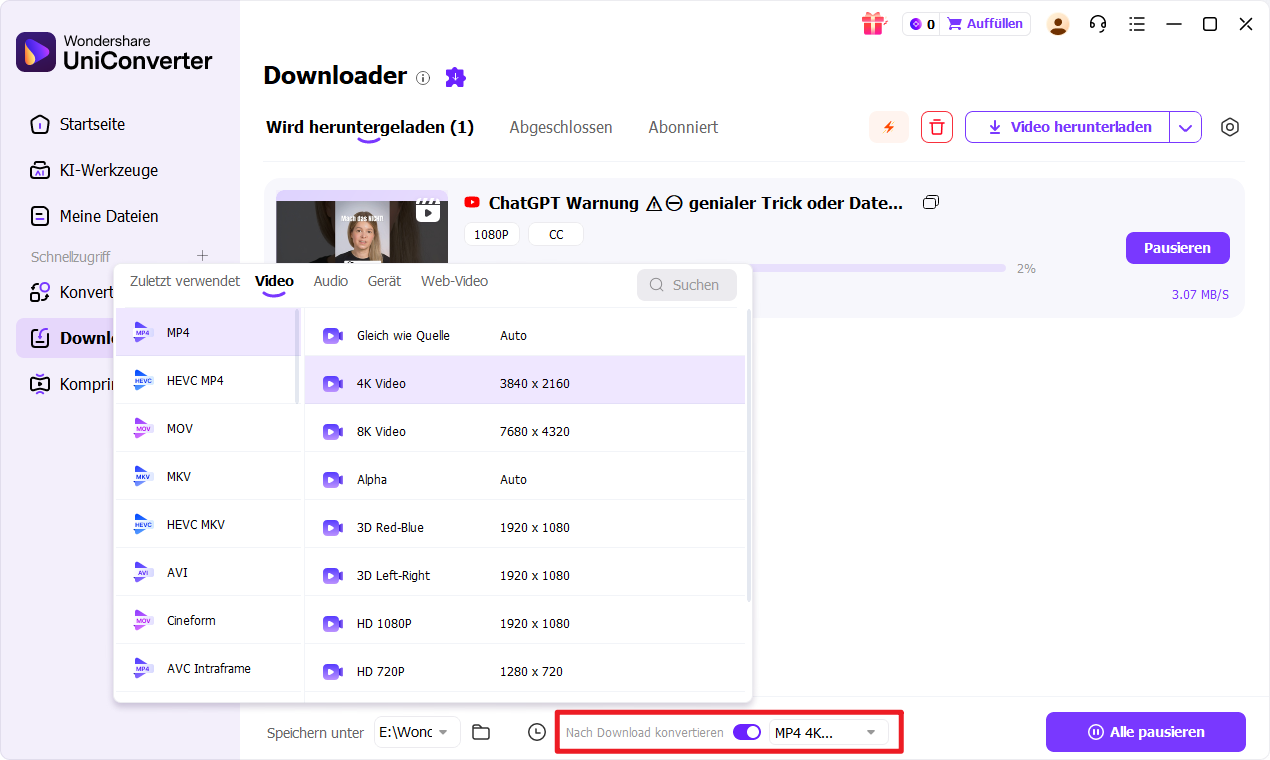Screen dimensions: 1270x760
Task: Switch to the Abgeschlossen tab
Action: pos(561,127)
